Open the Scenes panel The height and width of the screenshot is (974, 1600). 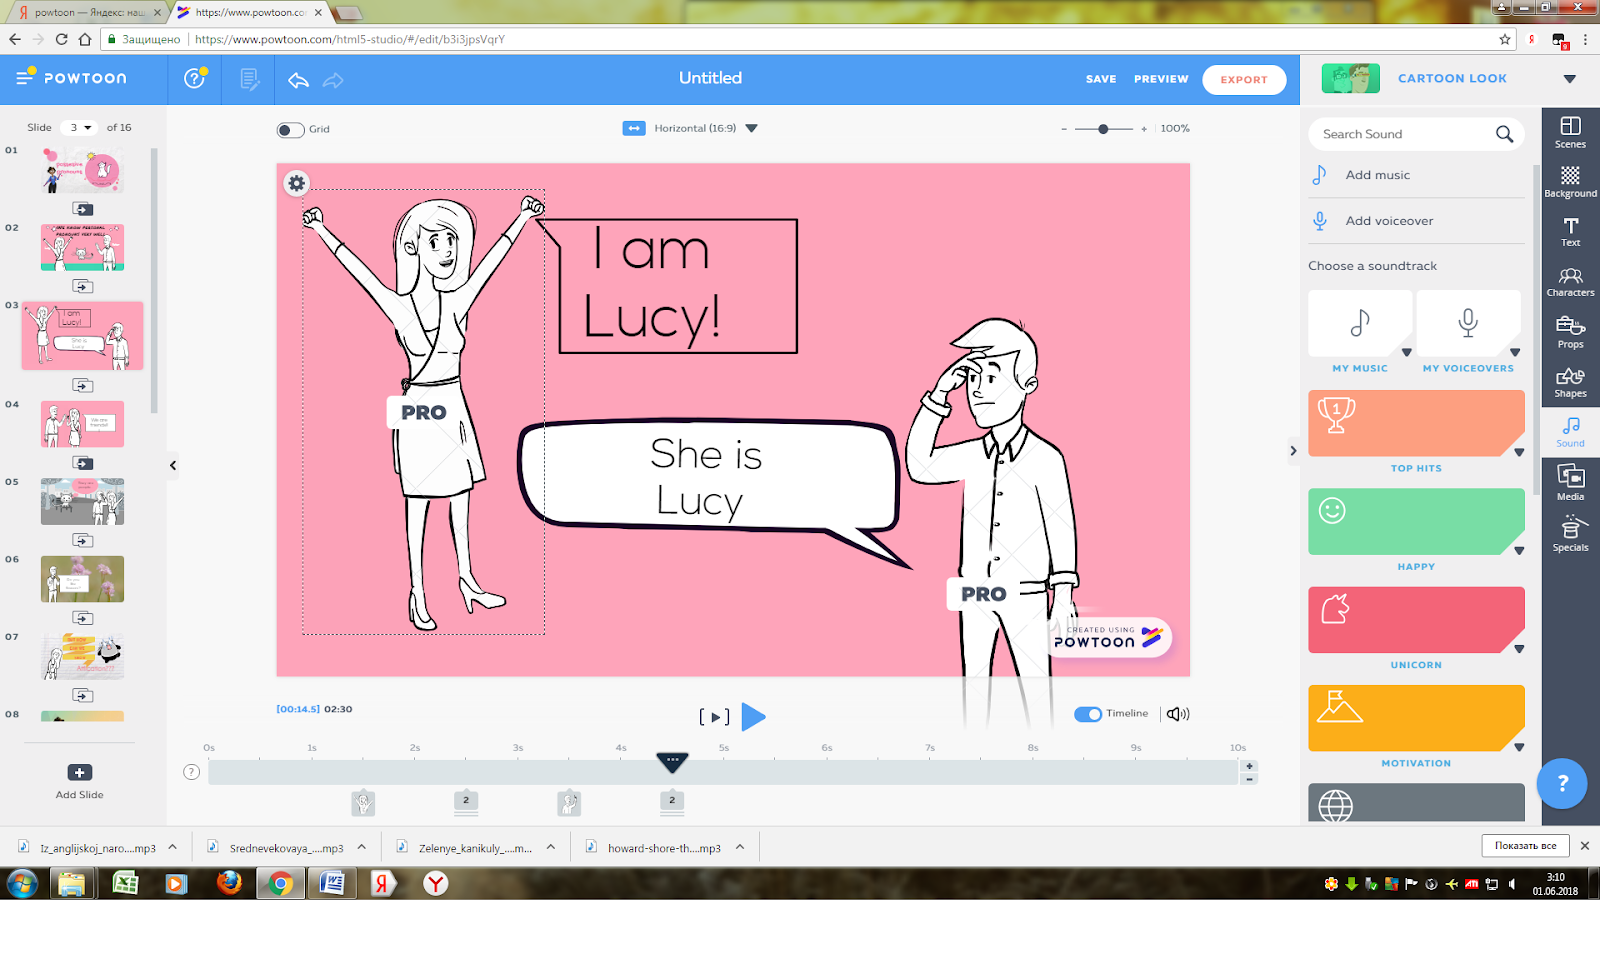click(1570, 131)
